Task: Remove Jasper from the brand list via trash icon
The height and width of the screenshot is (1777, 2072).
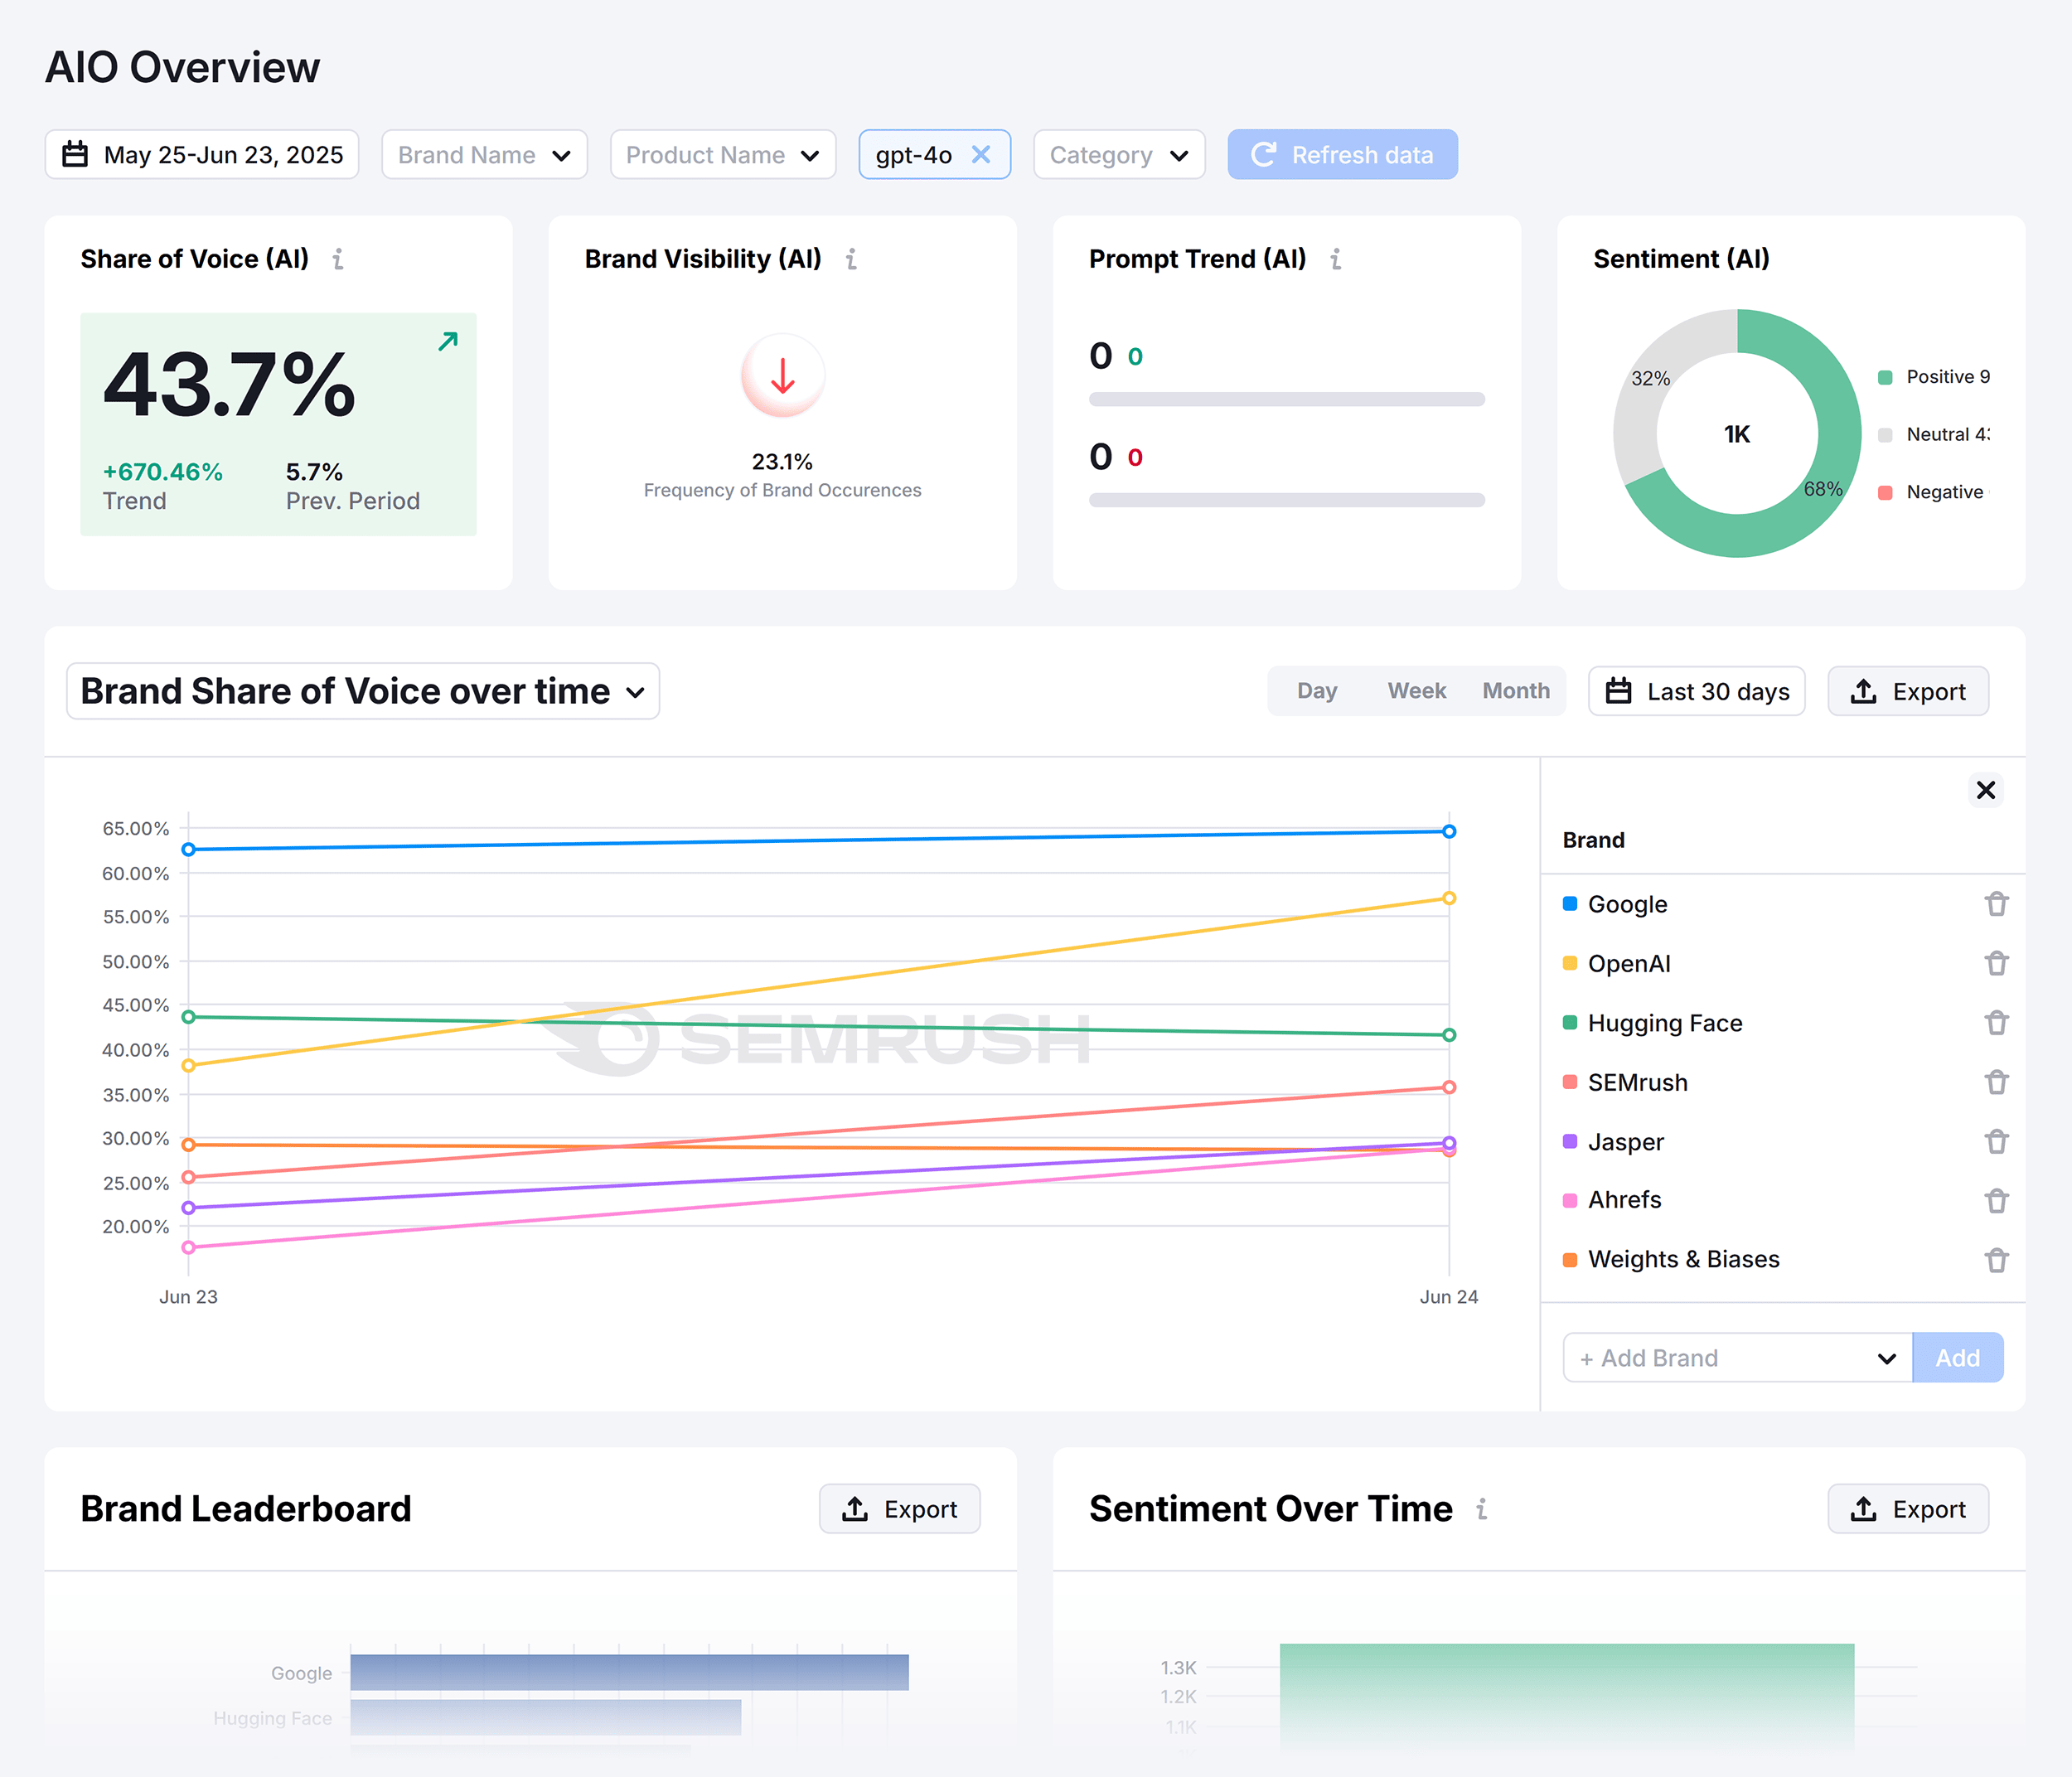Action: (x=1997, y=1141)
